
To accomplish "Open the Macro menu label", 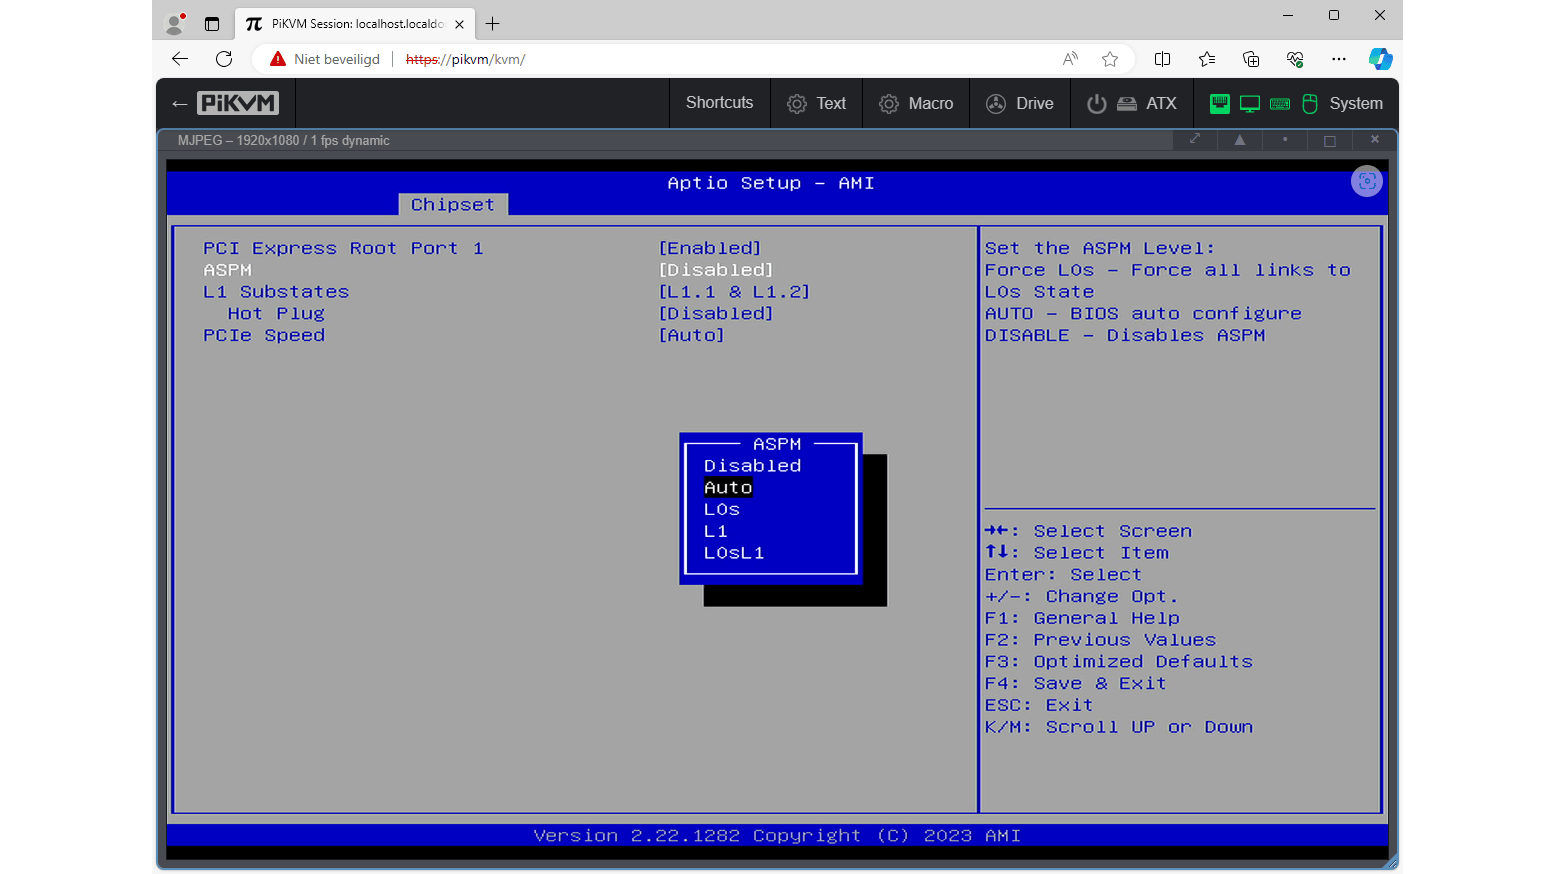I will click(x=931, y=104).
